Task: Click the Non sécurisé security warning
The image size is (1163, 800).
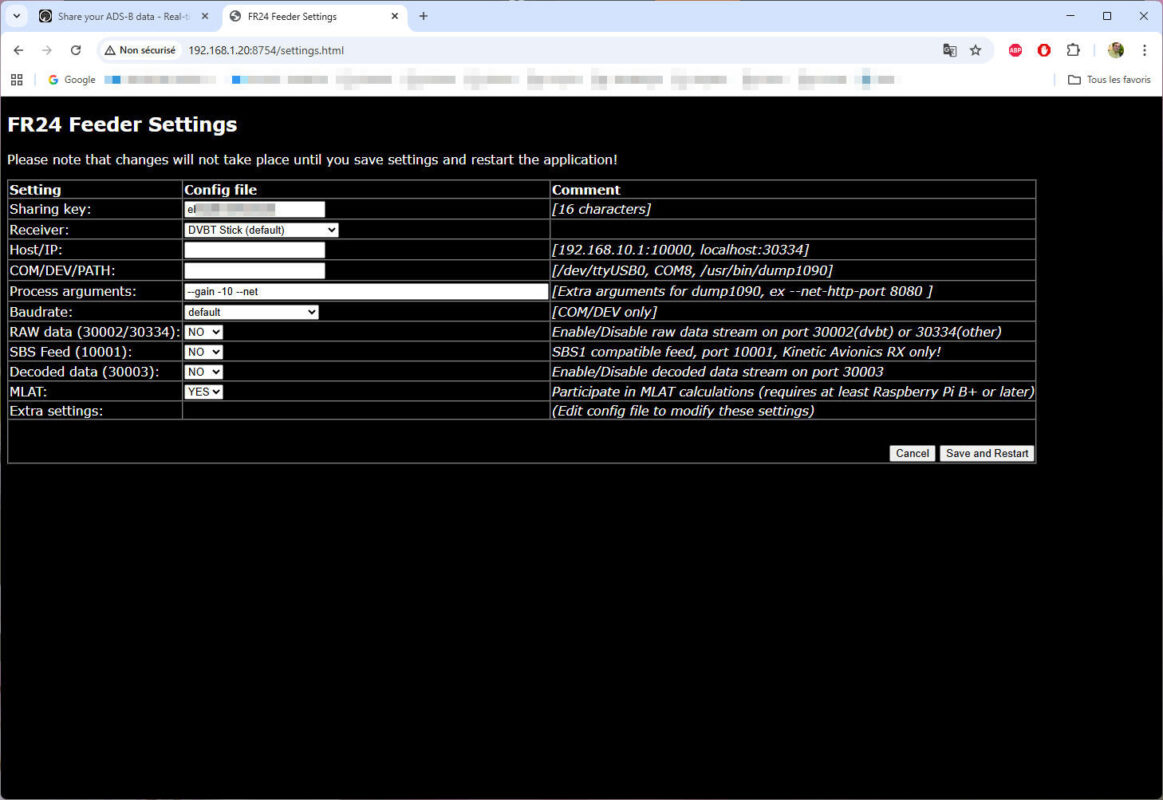Action: coord(140,50)
